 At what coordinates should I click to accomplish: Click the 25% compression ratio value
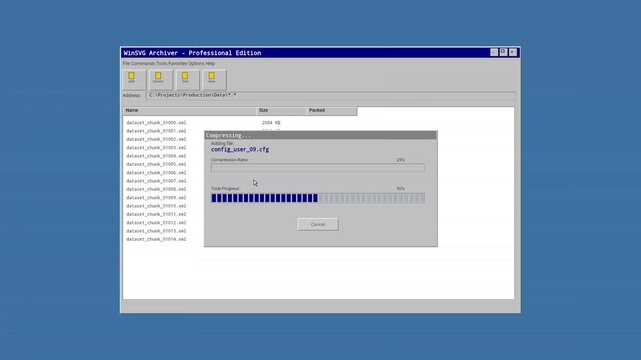401,160
